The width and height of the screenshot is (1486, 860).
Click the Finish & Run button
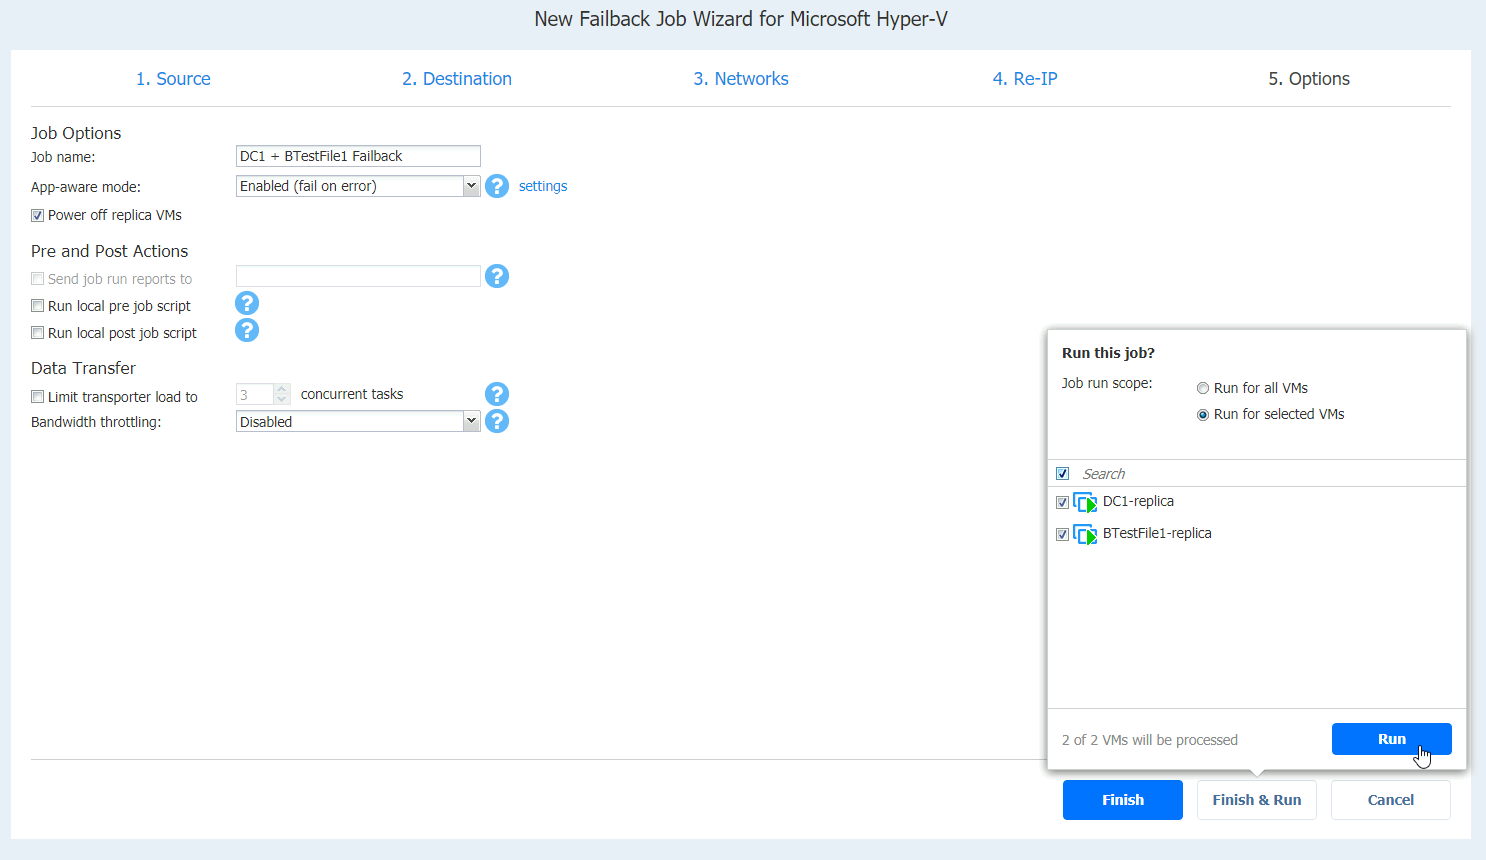click(x=1257, y=800)
